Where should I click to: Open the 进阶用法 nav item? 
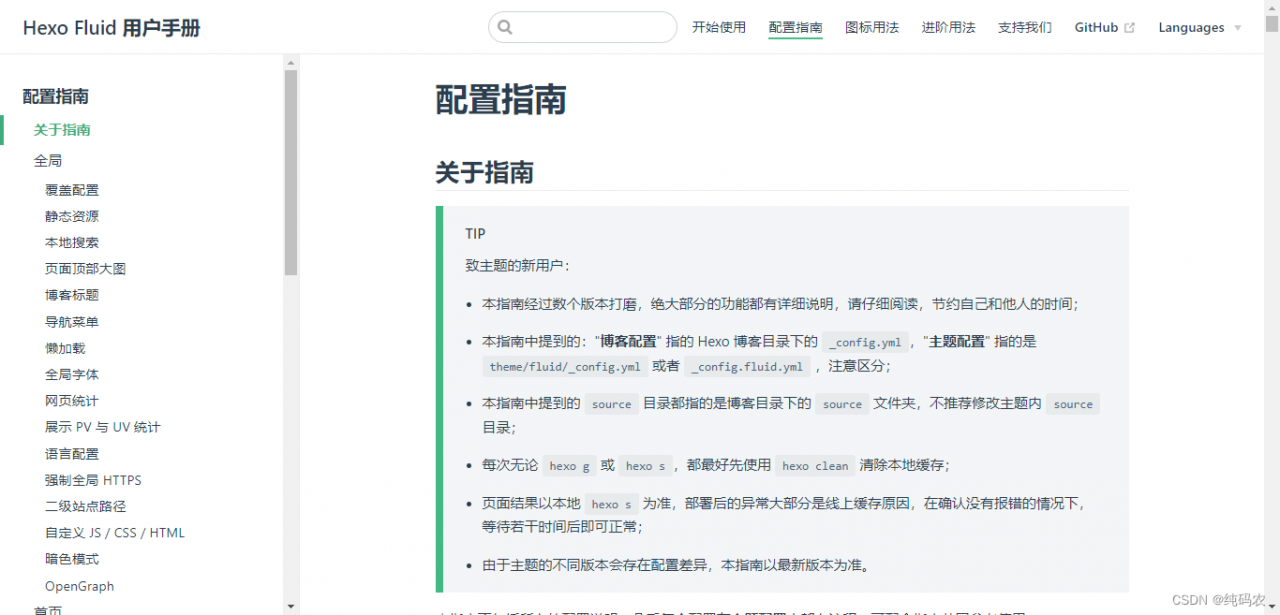tap(948, 27)
